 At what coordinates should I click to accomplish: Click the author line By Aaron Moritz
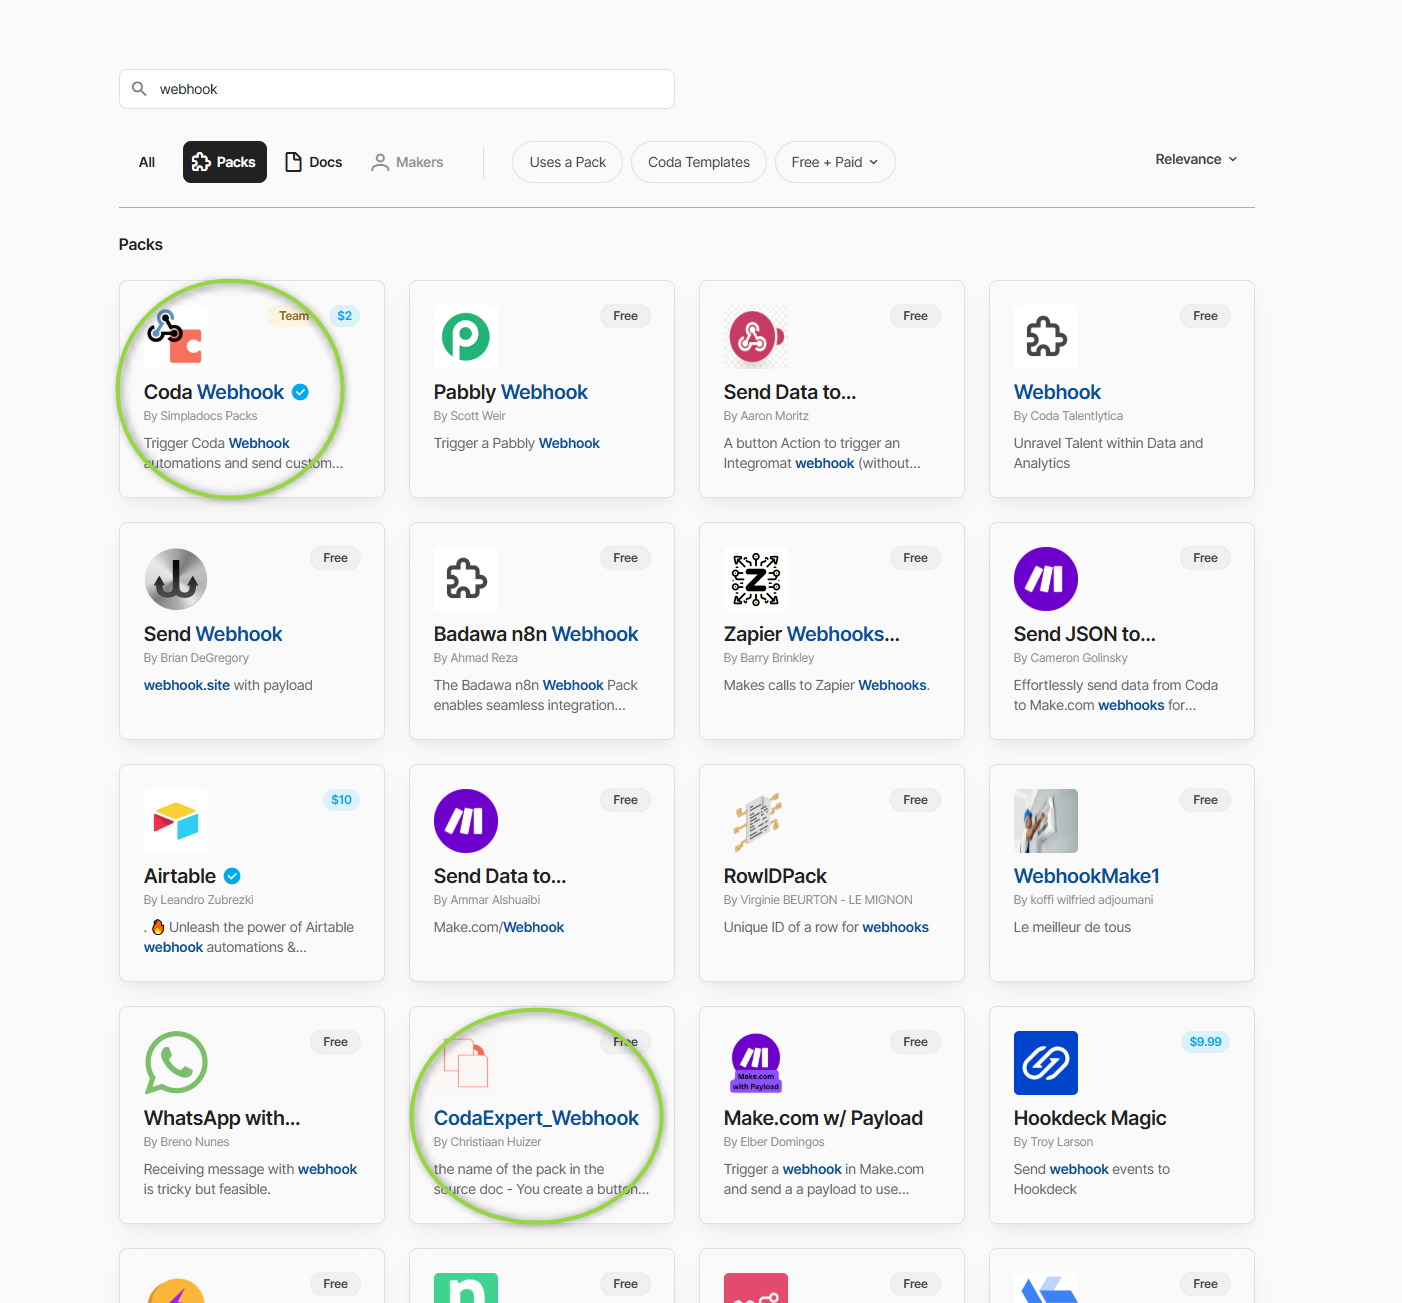(x=766, y=416)
